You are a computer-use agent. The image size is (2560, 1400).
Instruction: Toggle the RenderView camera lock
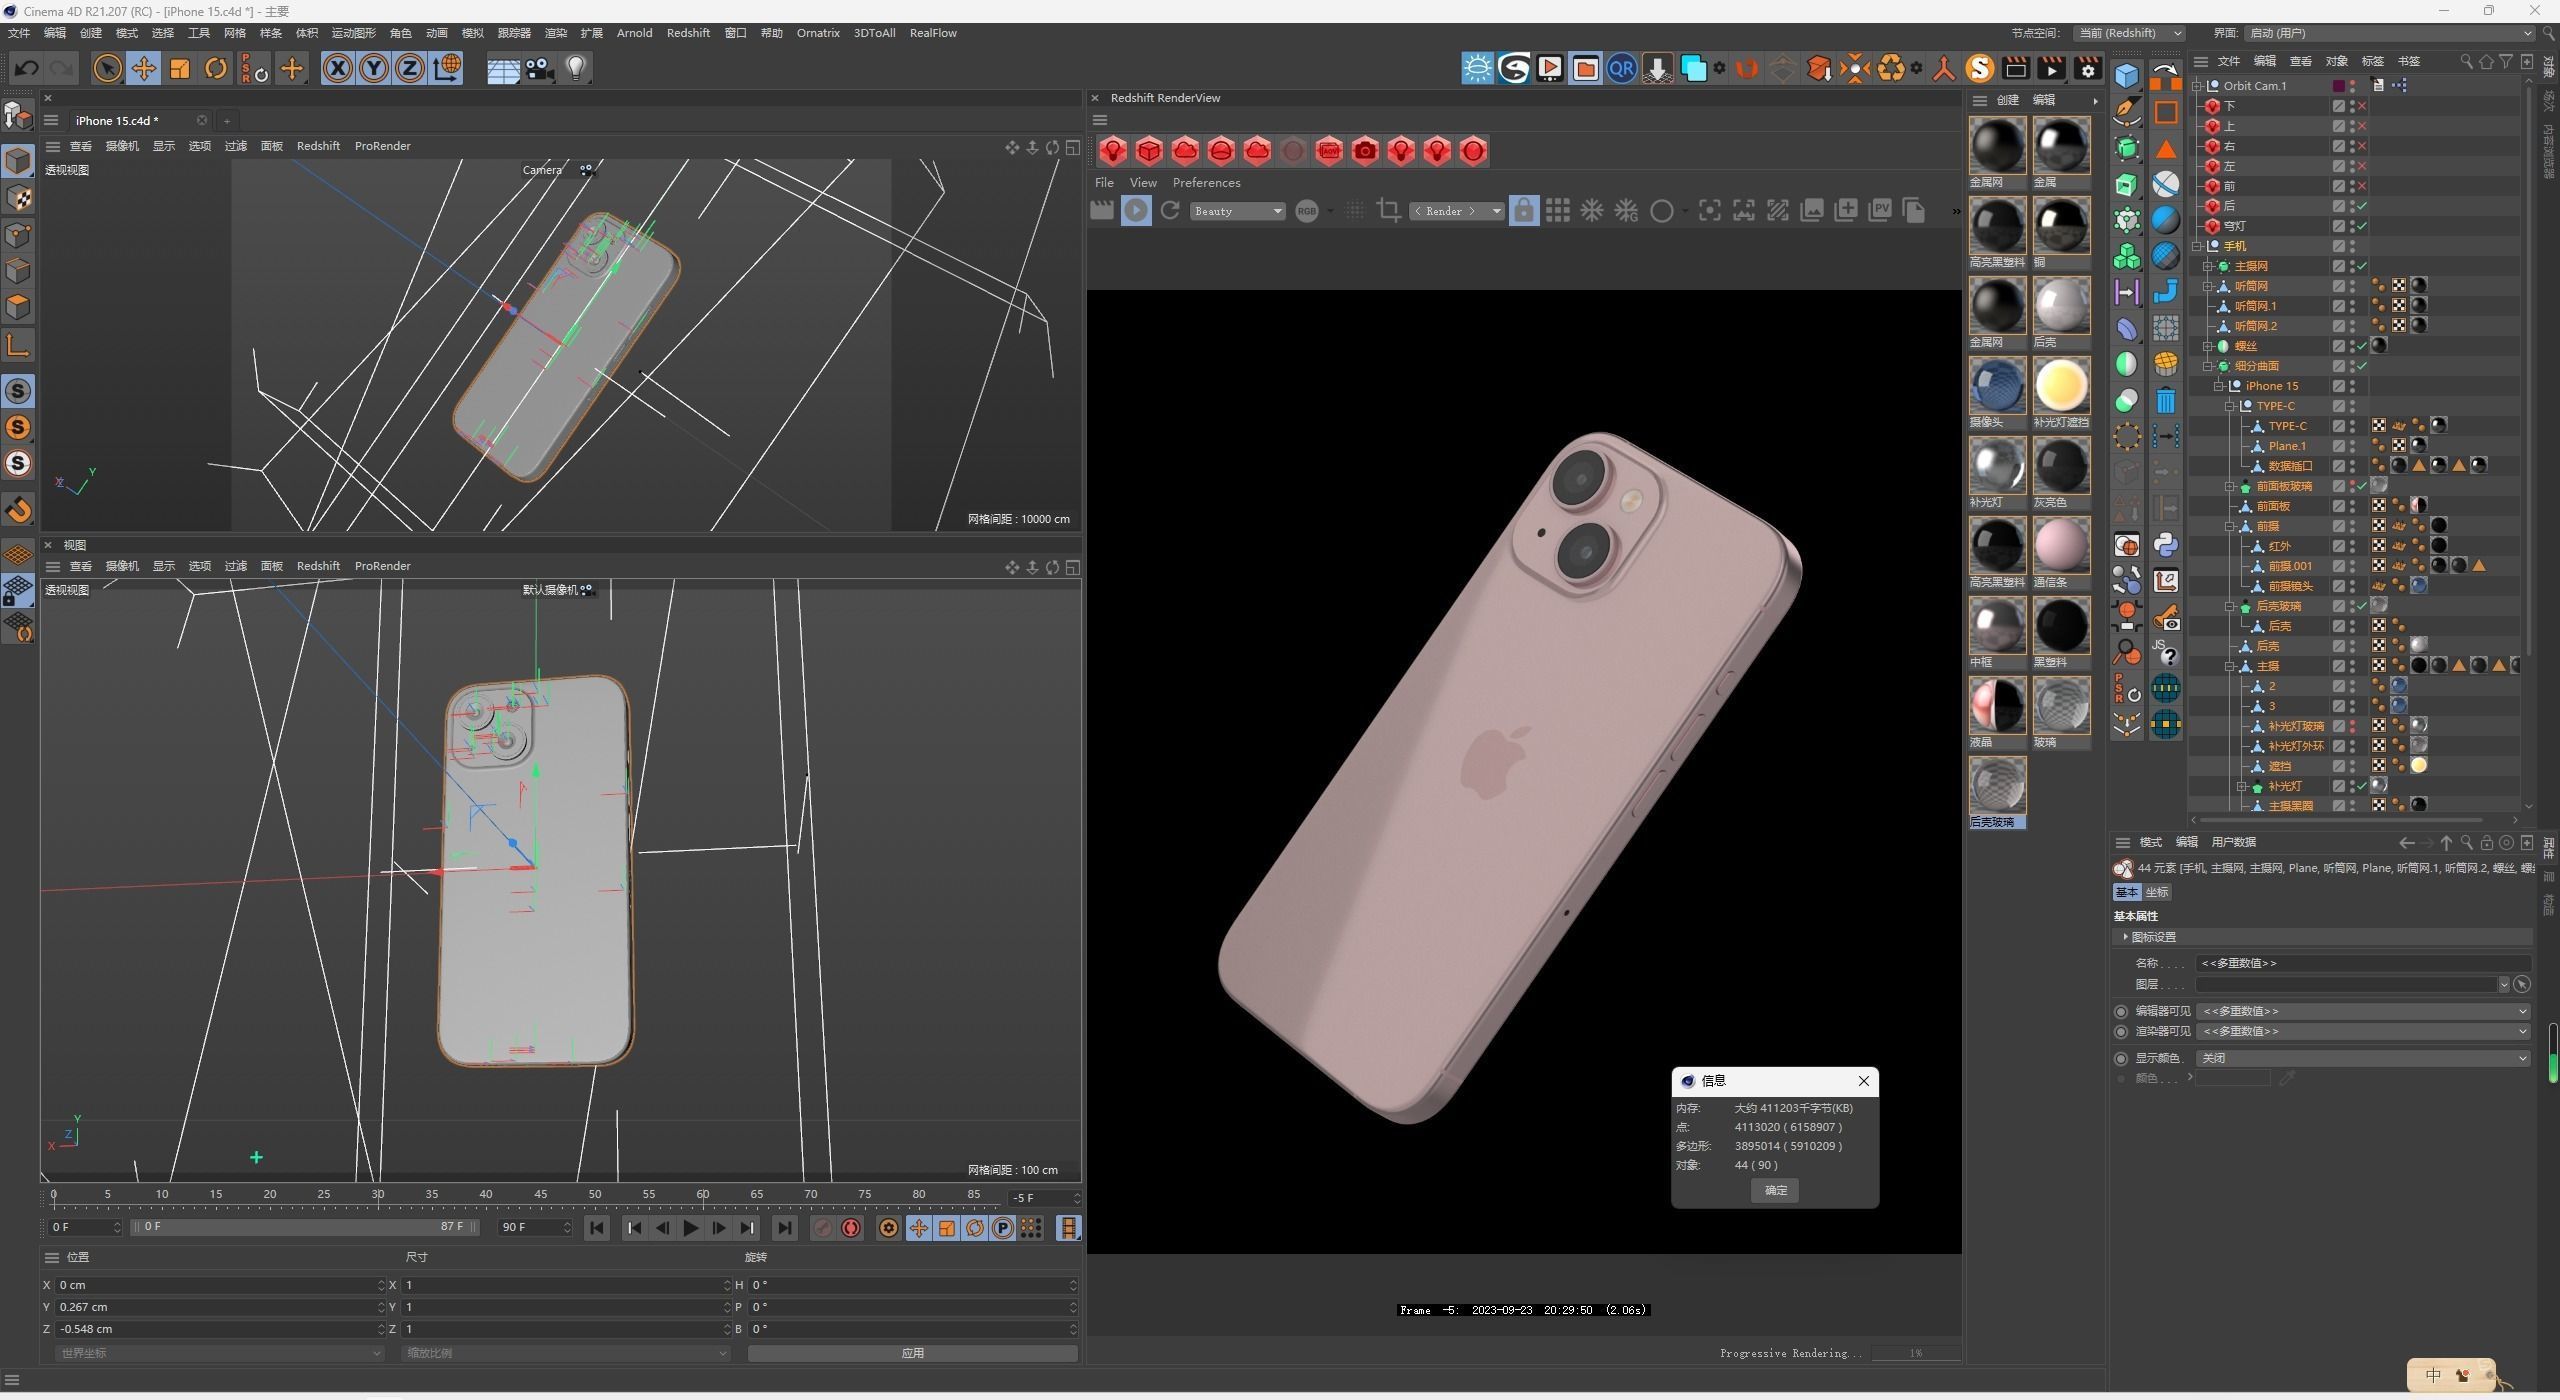(1523, 211)
